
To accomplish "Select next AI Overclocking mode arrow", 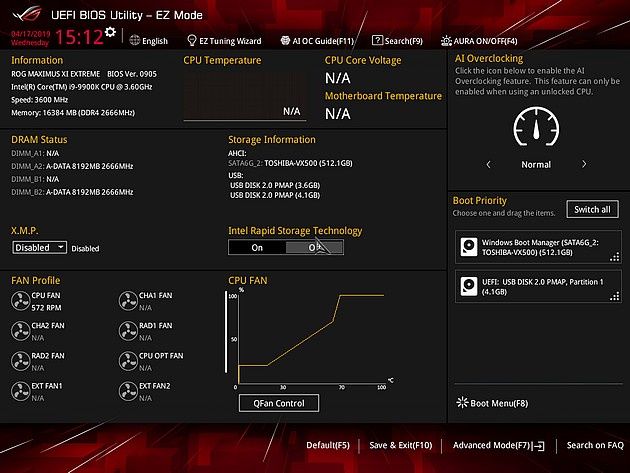I will (584, 164).
